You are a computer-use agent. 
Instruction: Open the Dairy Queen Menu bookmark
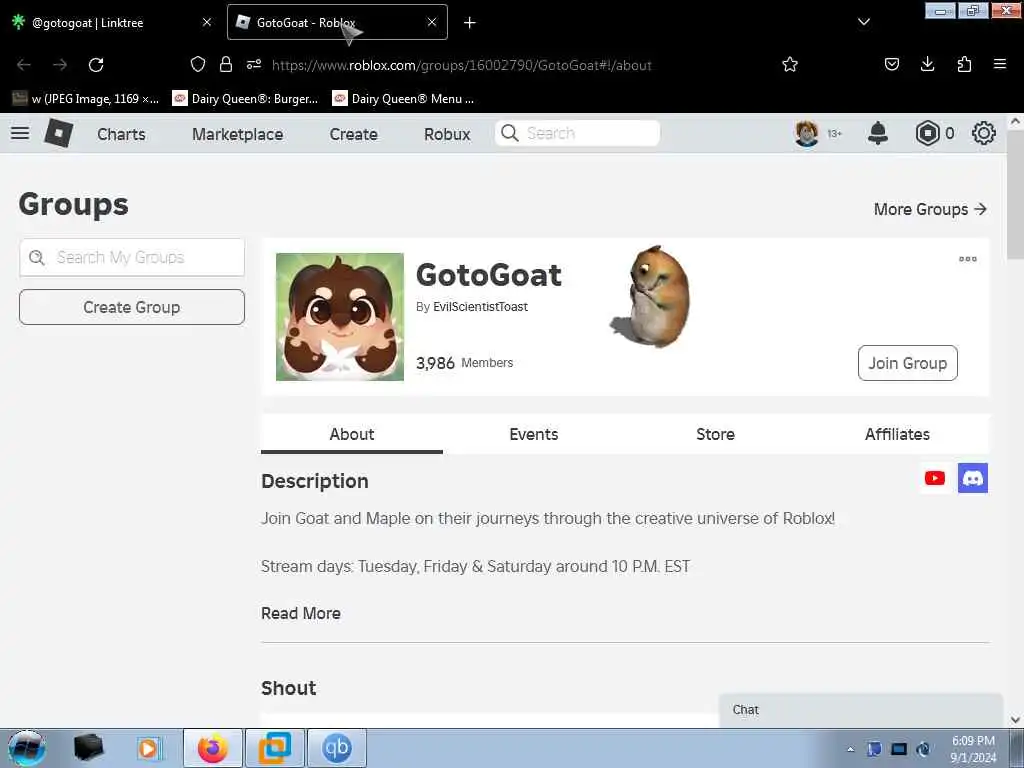click(x=403, y=99)
